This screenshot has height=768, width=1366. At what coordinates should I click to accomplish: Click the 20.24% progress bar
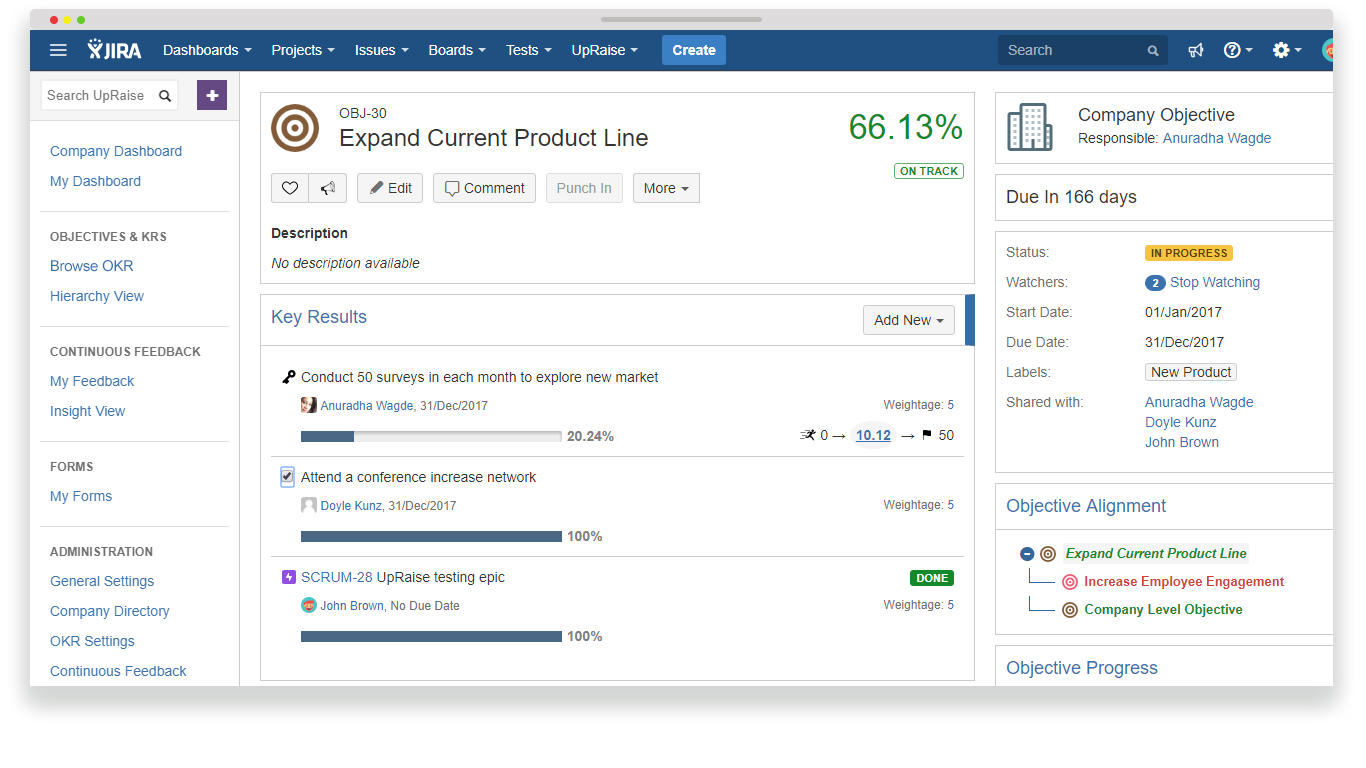[430, 436]
